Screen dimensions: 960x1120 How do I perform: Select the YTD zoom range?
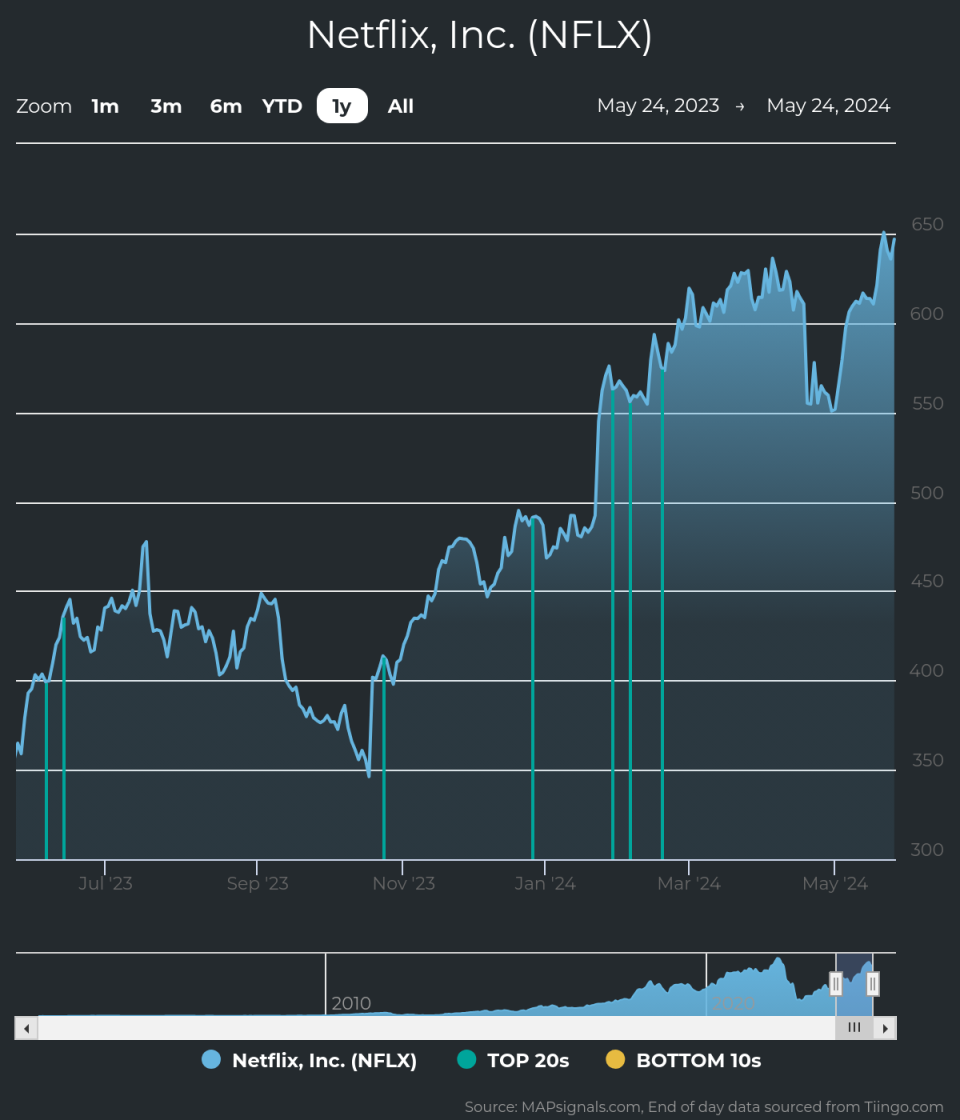tap(282, 106)
